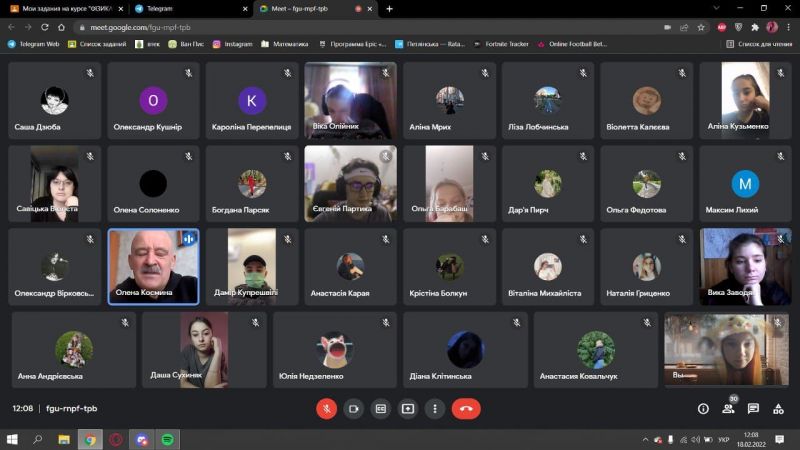Image resolution: width=800 pixels, height=450 pixels.
Task: Show the participants list icon
Action: [728, 409]
